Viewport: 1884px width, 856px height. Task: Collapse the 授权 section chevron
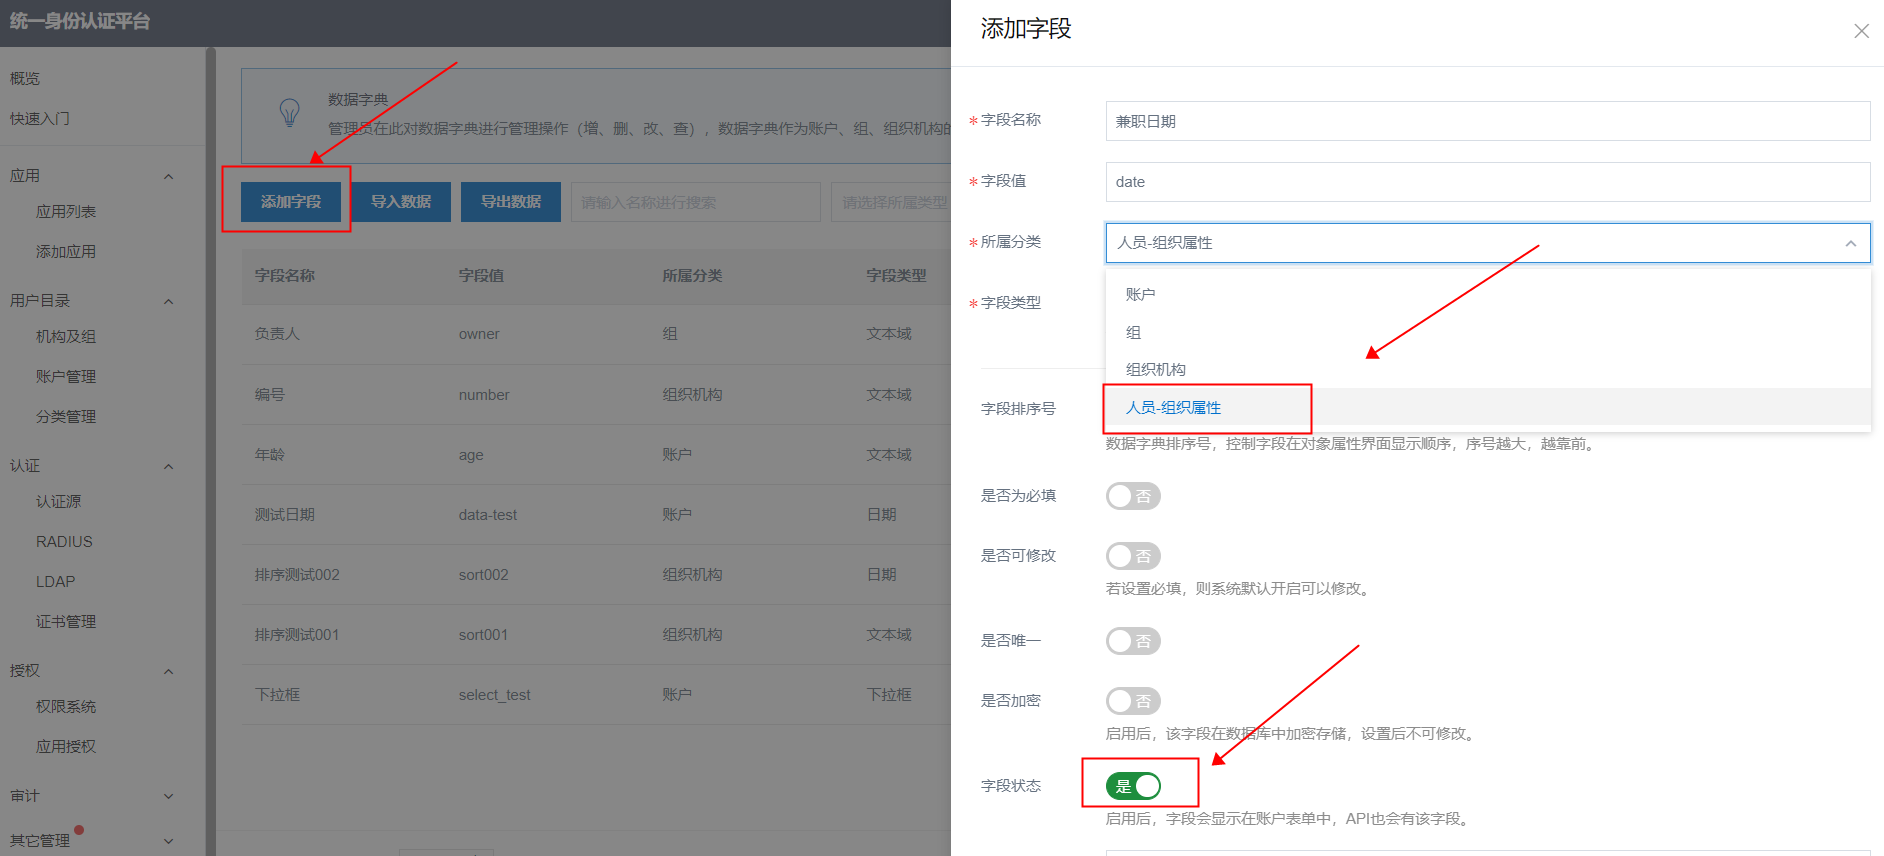click(x=168, y=672)
